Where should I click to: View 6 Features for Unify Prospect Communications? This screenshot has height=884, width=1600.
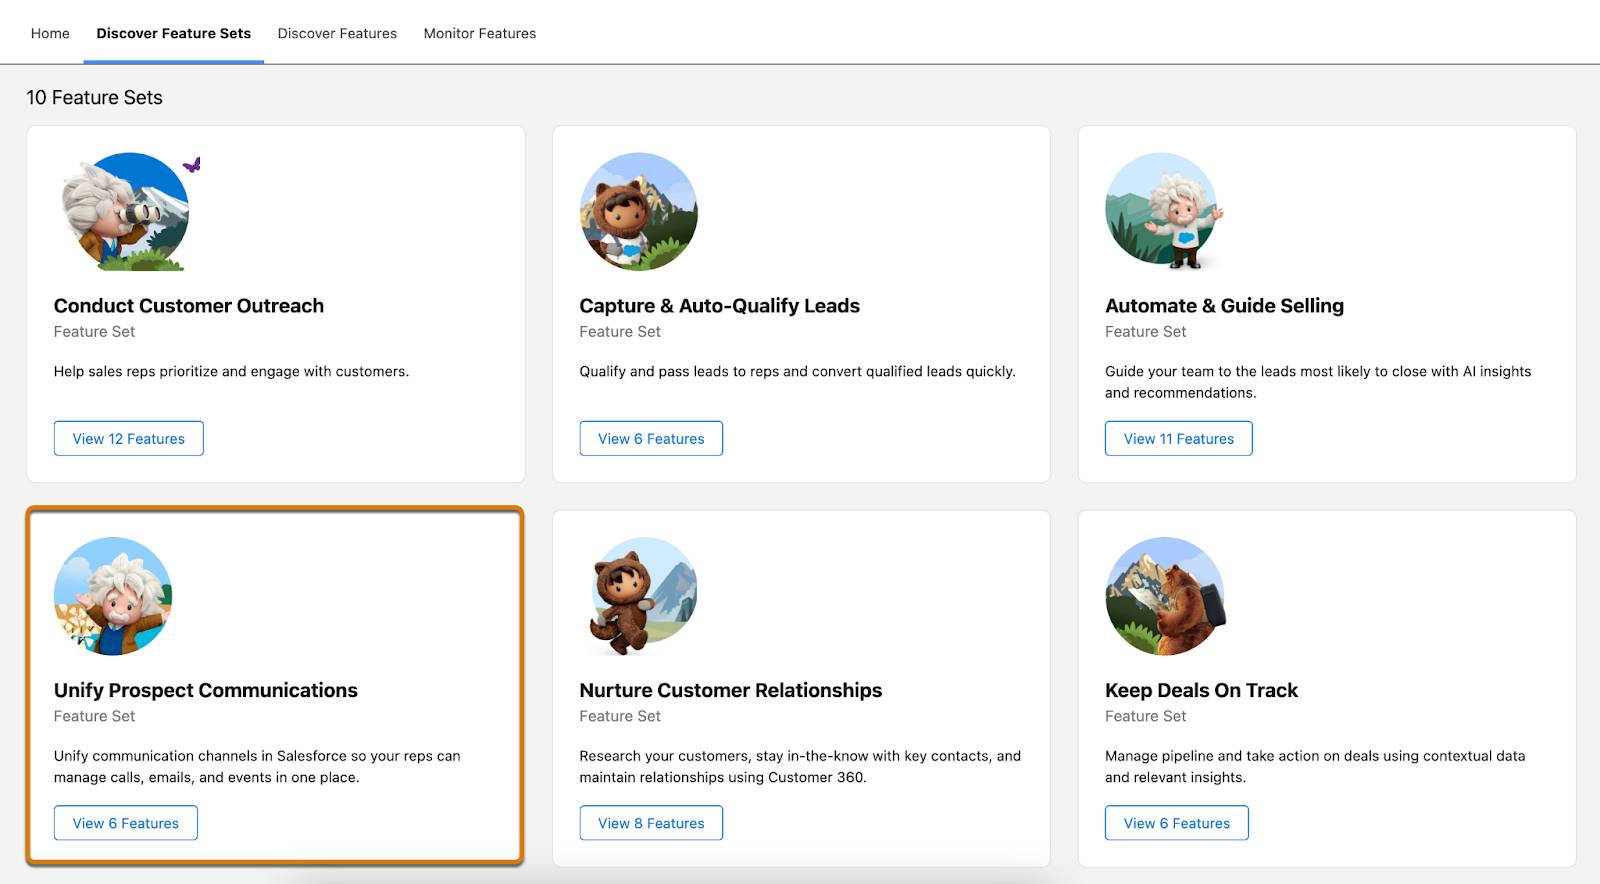click(x=125, y=822)
